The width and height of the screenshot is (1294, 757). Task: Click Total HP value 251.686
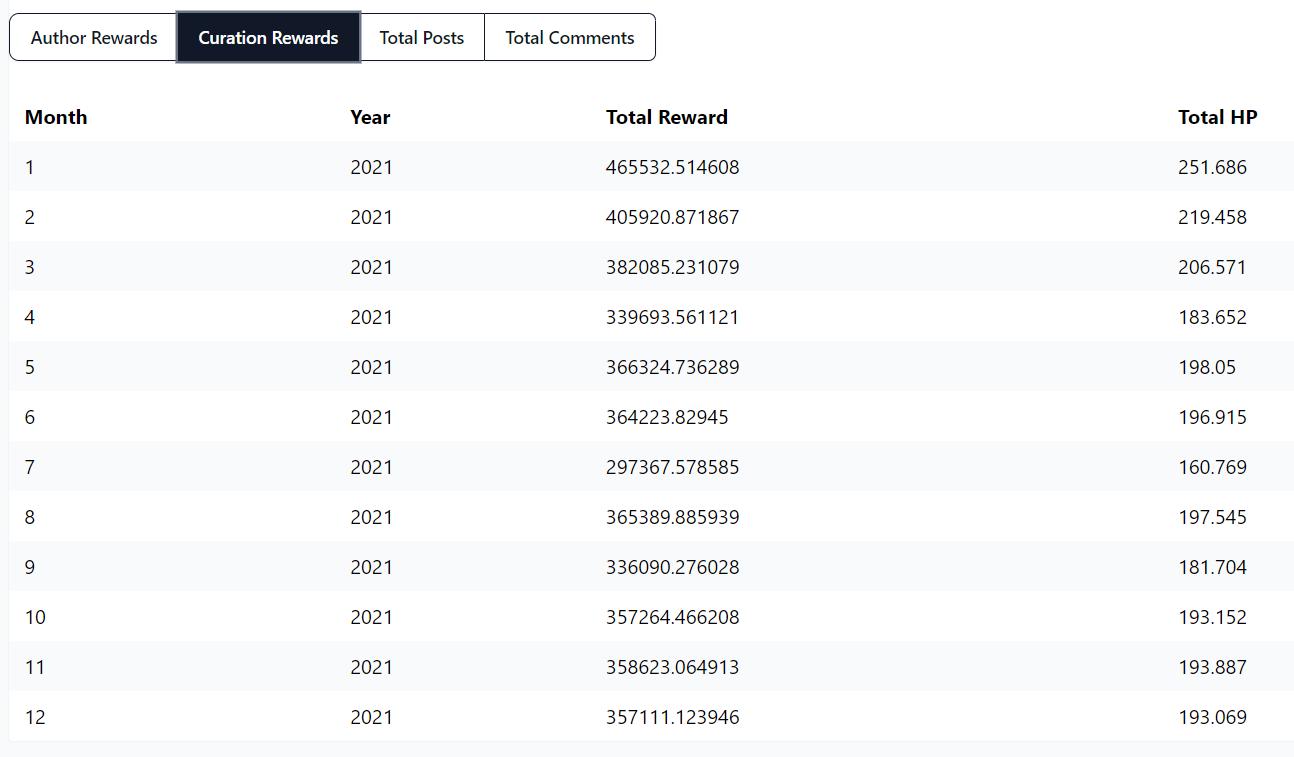[1213, 167]
